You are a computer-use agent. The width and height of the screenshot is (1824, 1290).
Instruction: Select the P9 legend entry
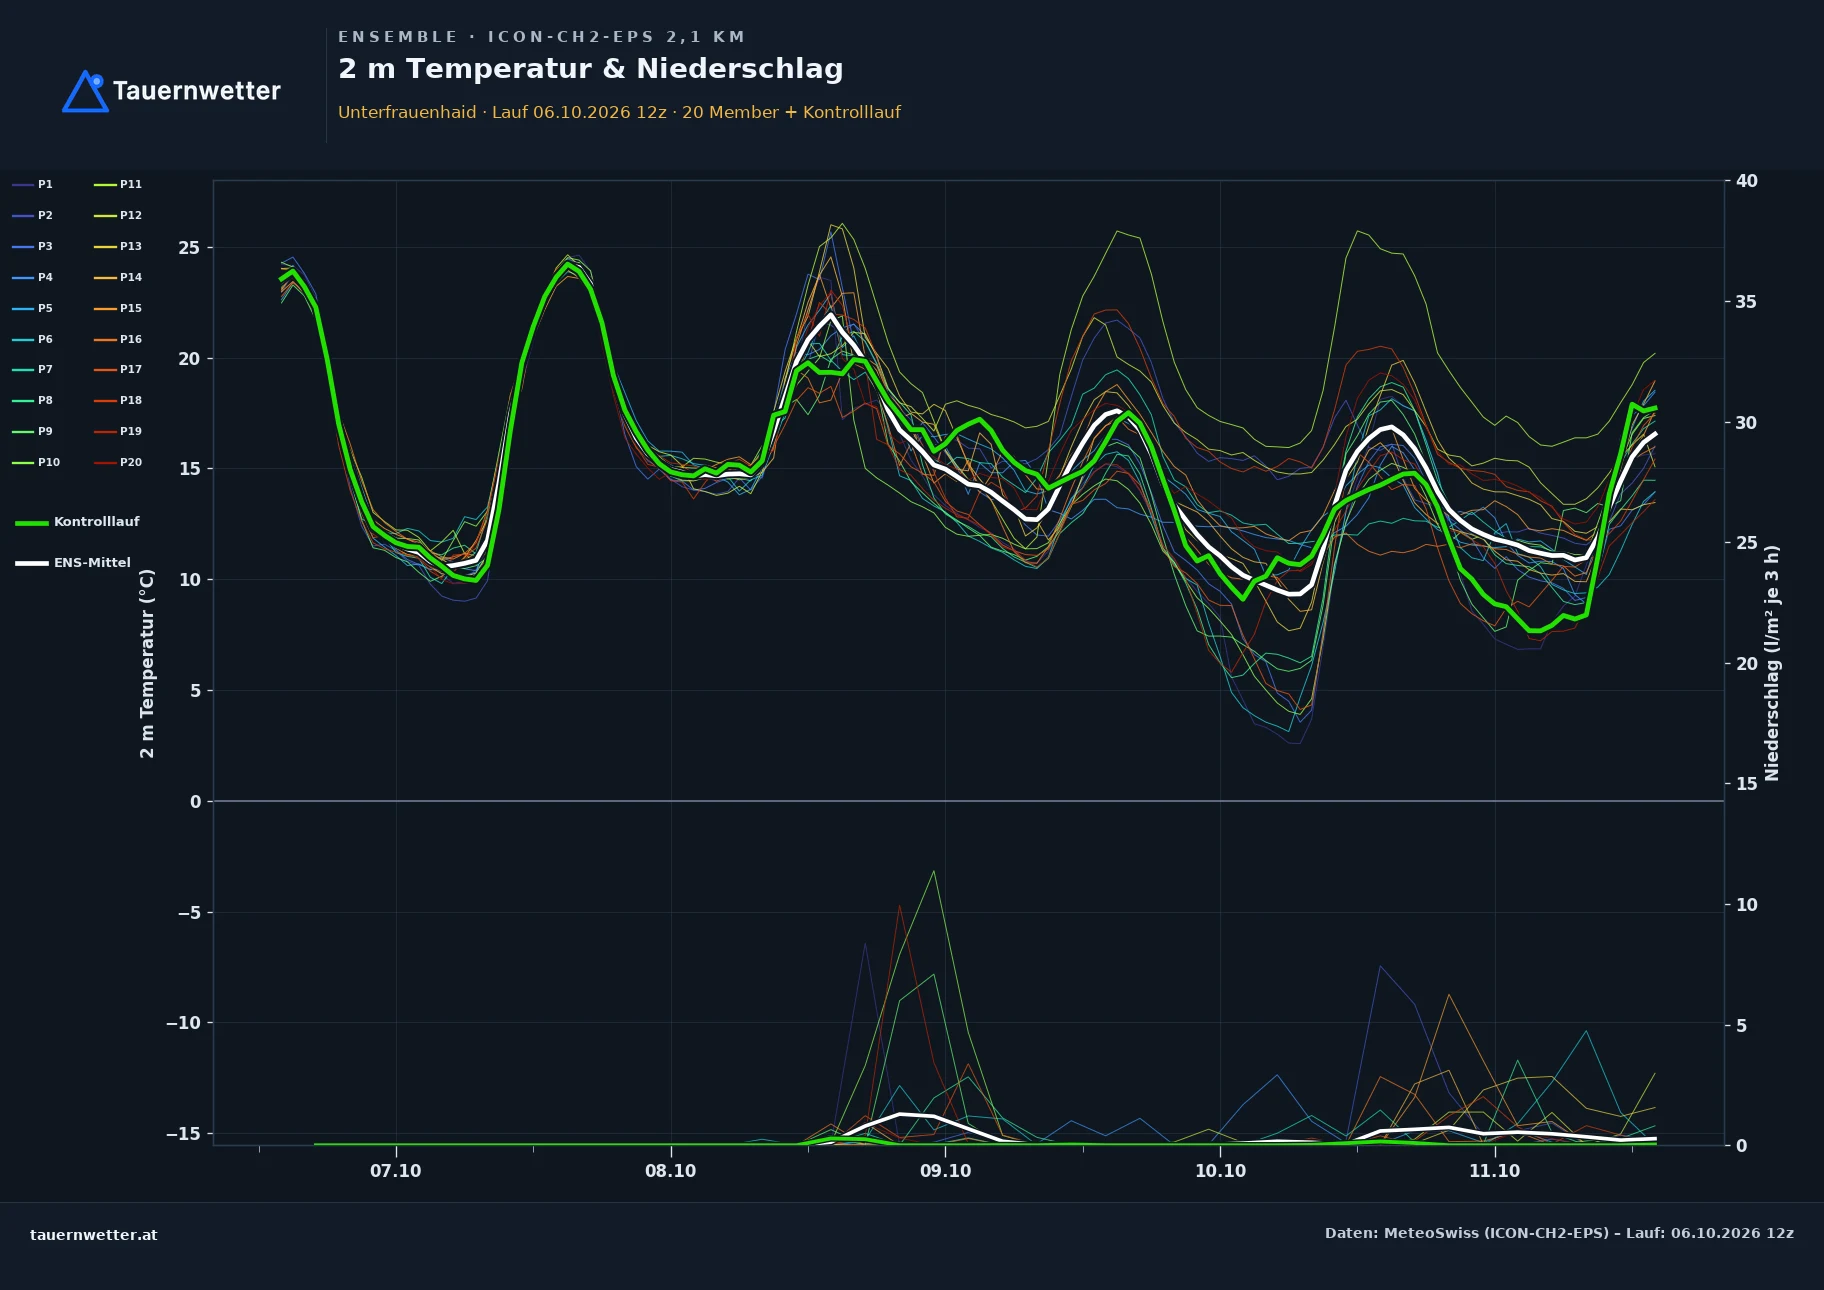tap(33, 431)
